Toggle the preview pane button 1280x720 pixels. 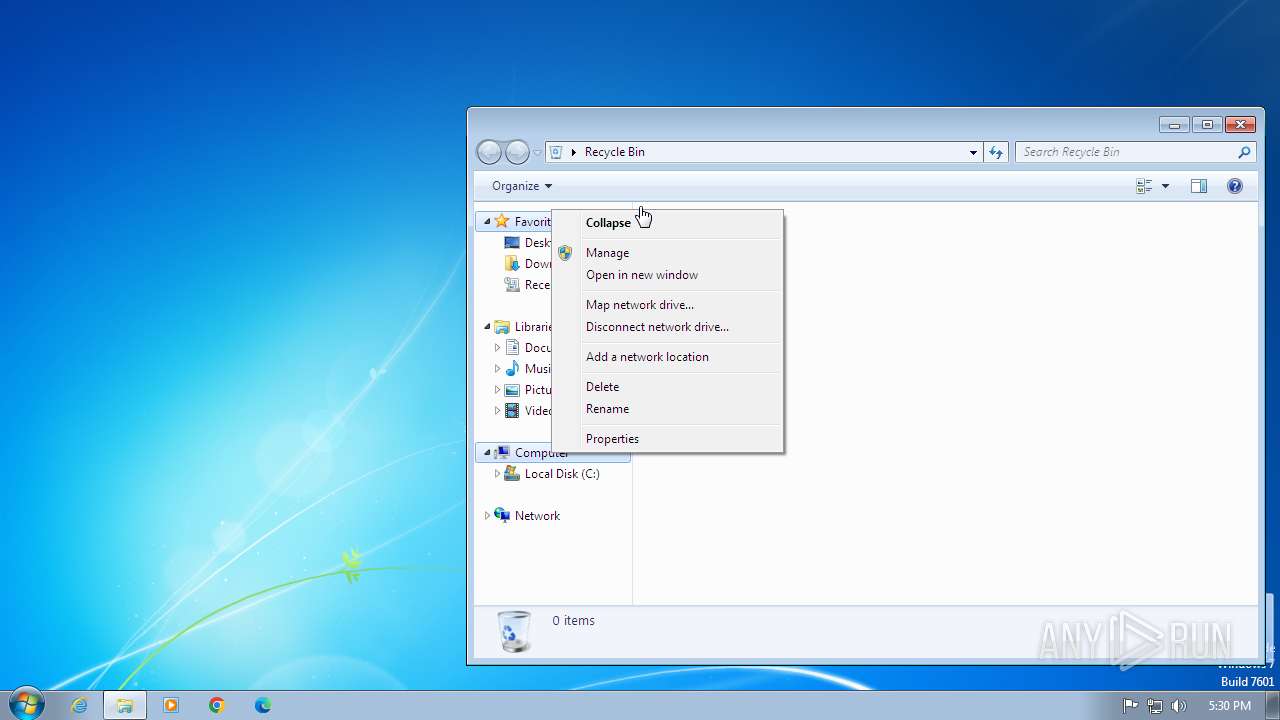1199,186
